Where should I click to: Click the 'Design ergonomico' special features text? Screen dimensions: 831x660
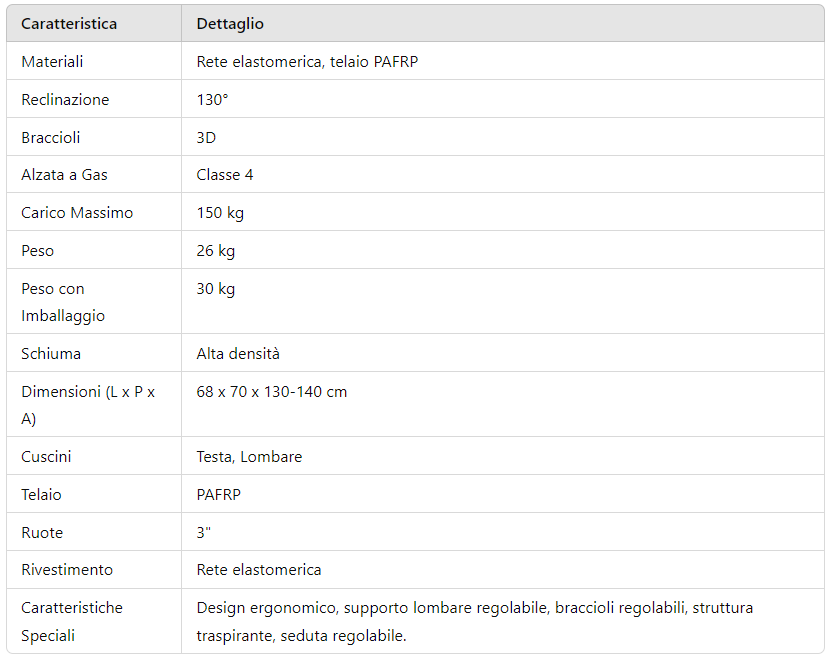267,608
